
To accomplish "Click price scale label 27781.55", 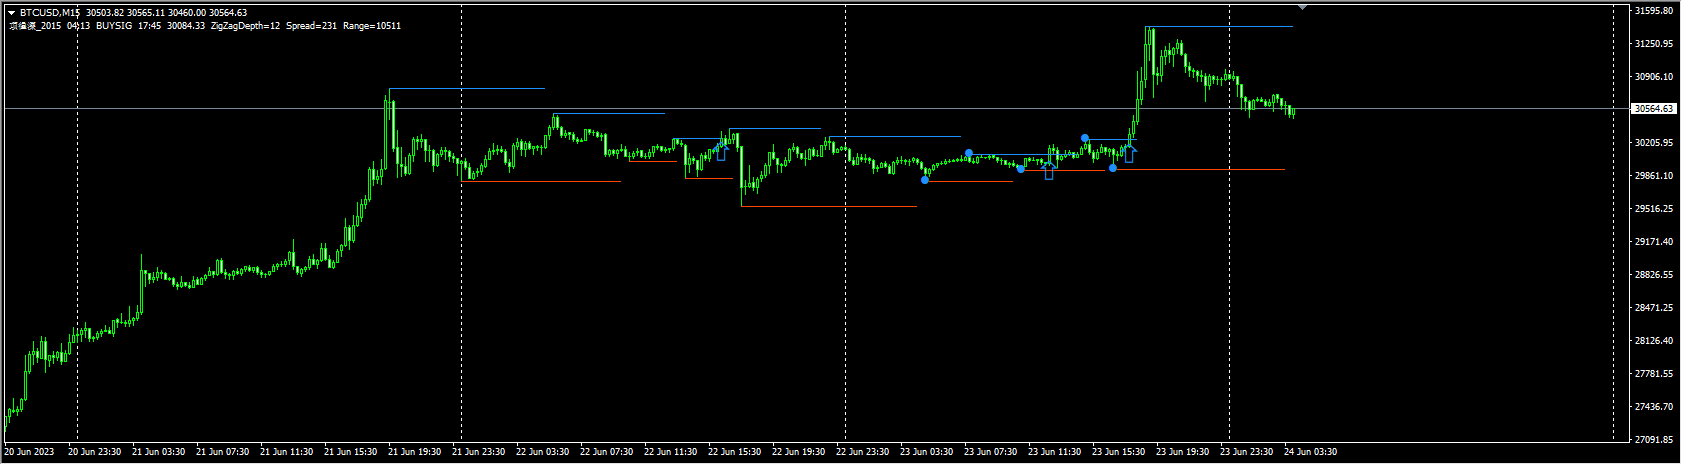I will [x=1653, y=374].
